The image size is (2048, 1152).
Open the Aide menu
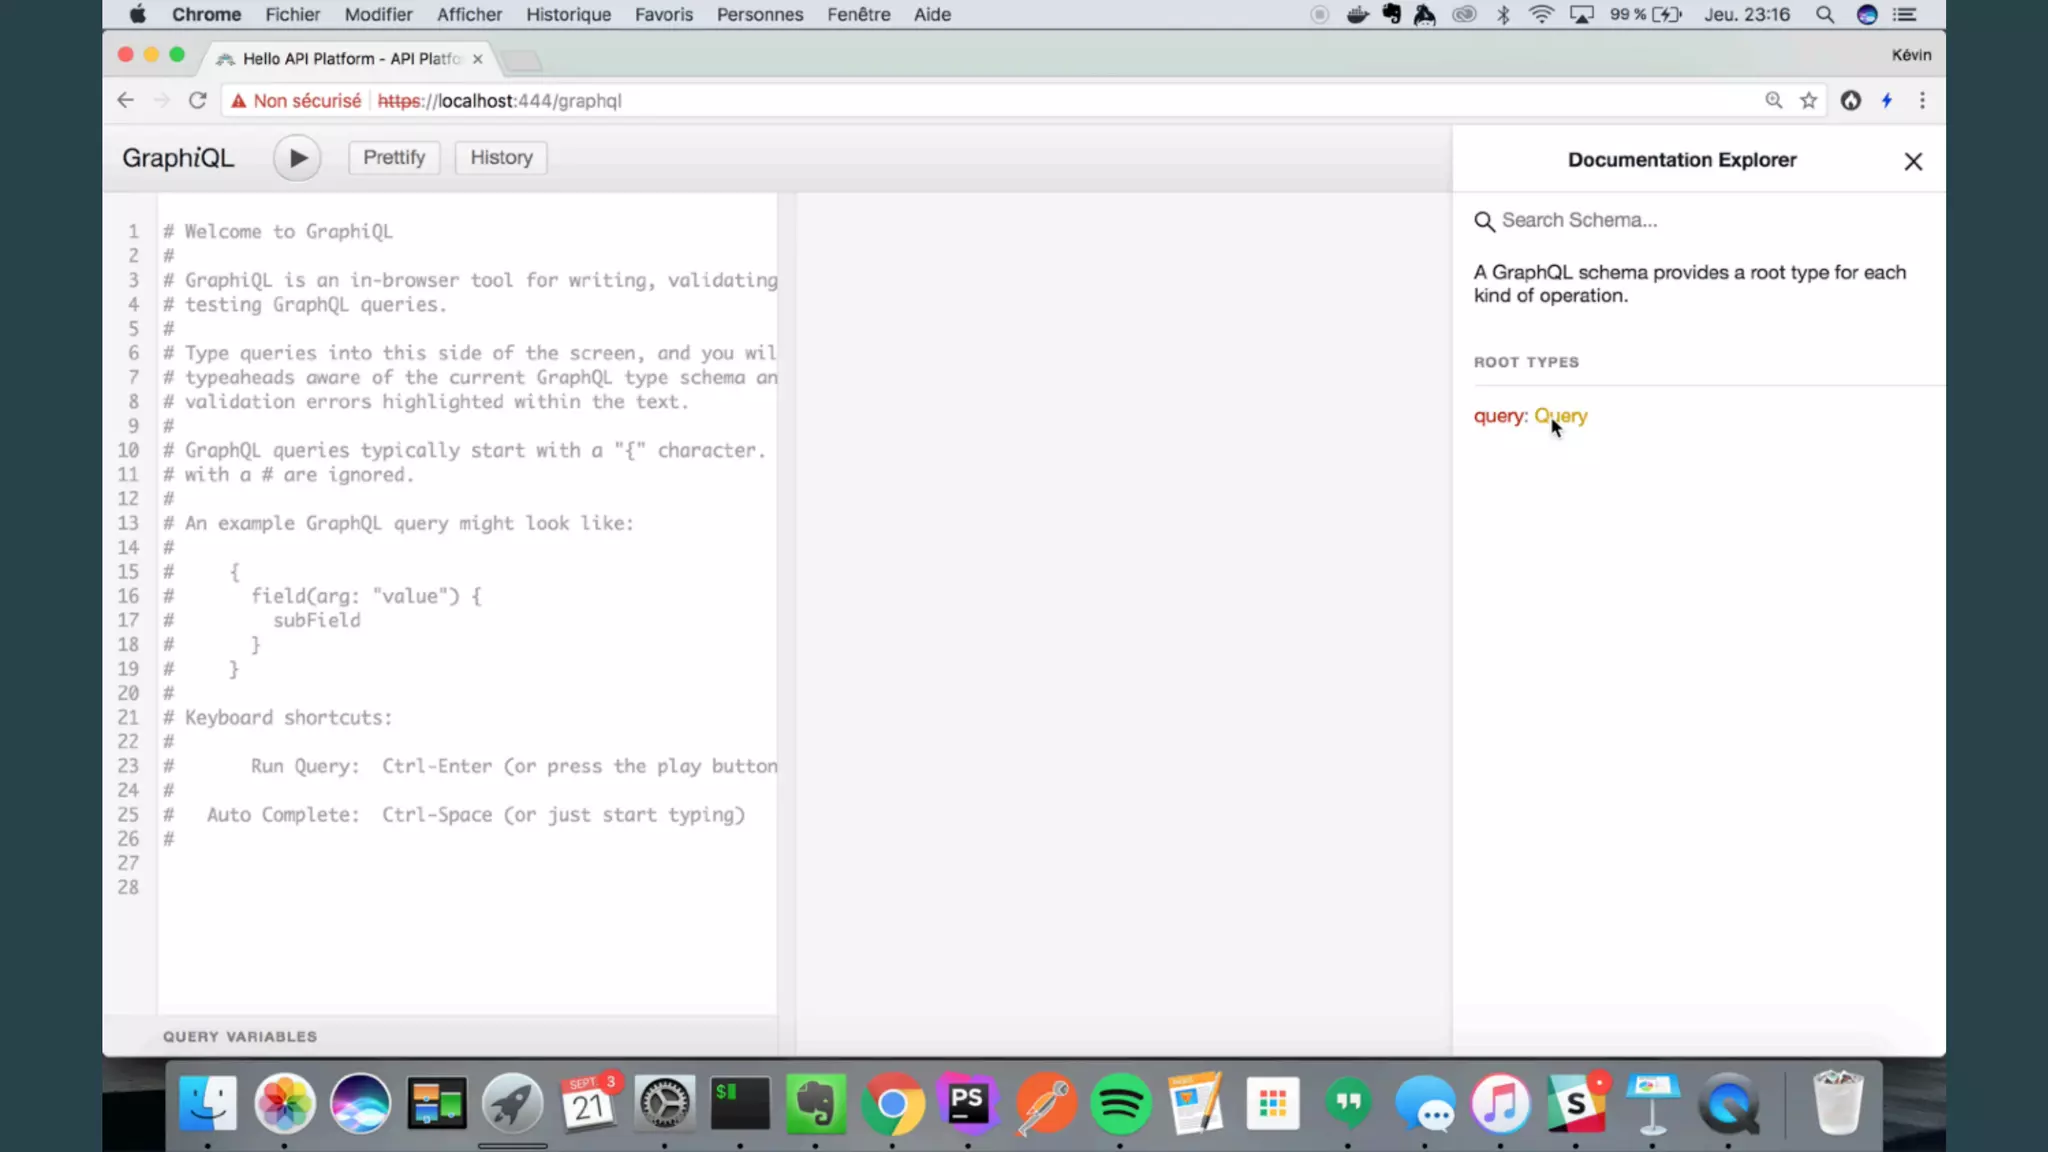click(932, 14)
